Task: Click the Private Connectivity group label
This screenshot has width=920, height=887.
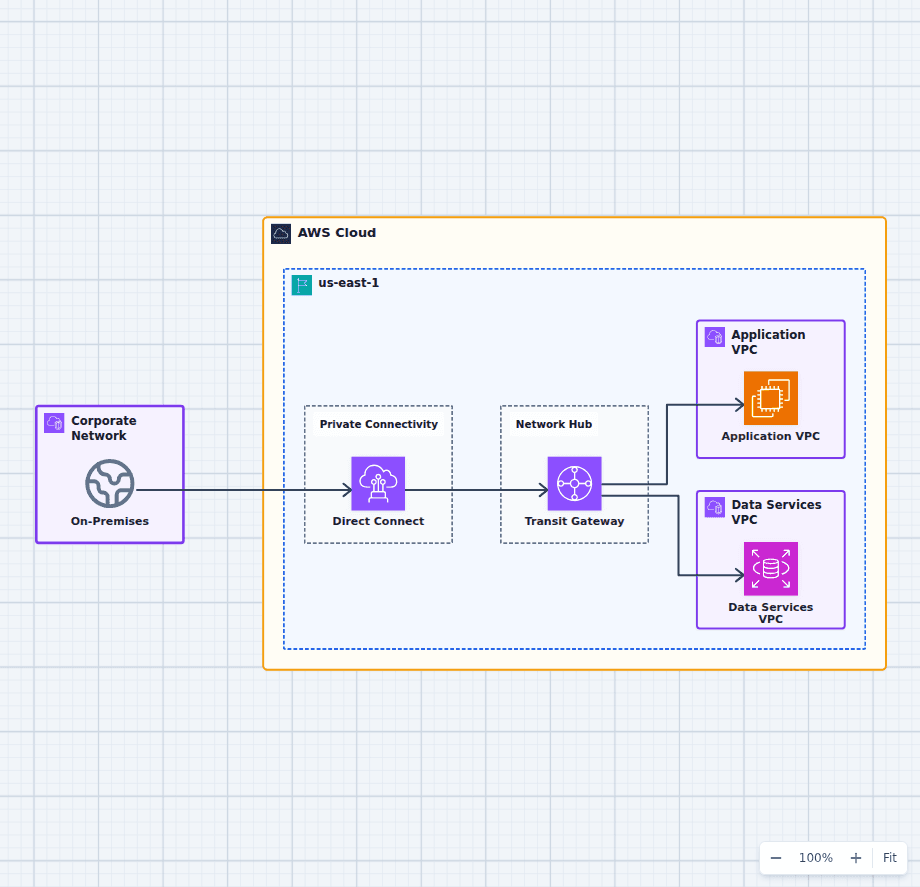Action: 378,424
